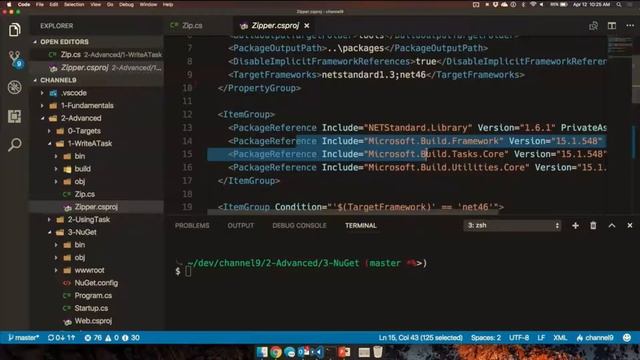
Task: Open the Debug view icon
Action: pyautogui.click(x=14, y=87)
